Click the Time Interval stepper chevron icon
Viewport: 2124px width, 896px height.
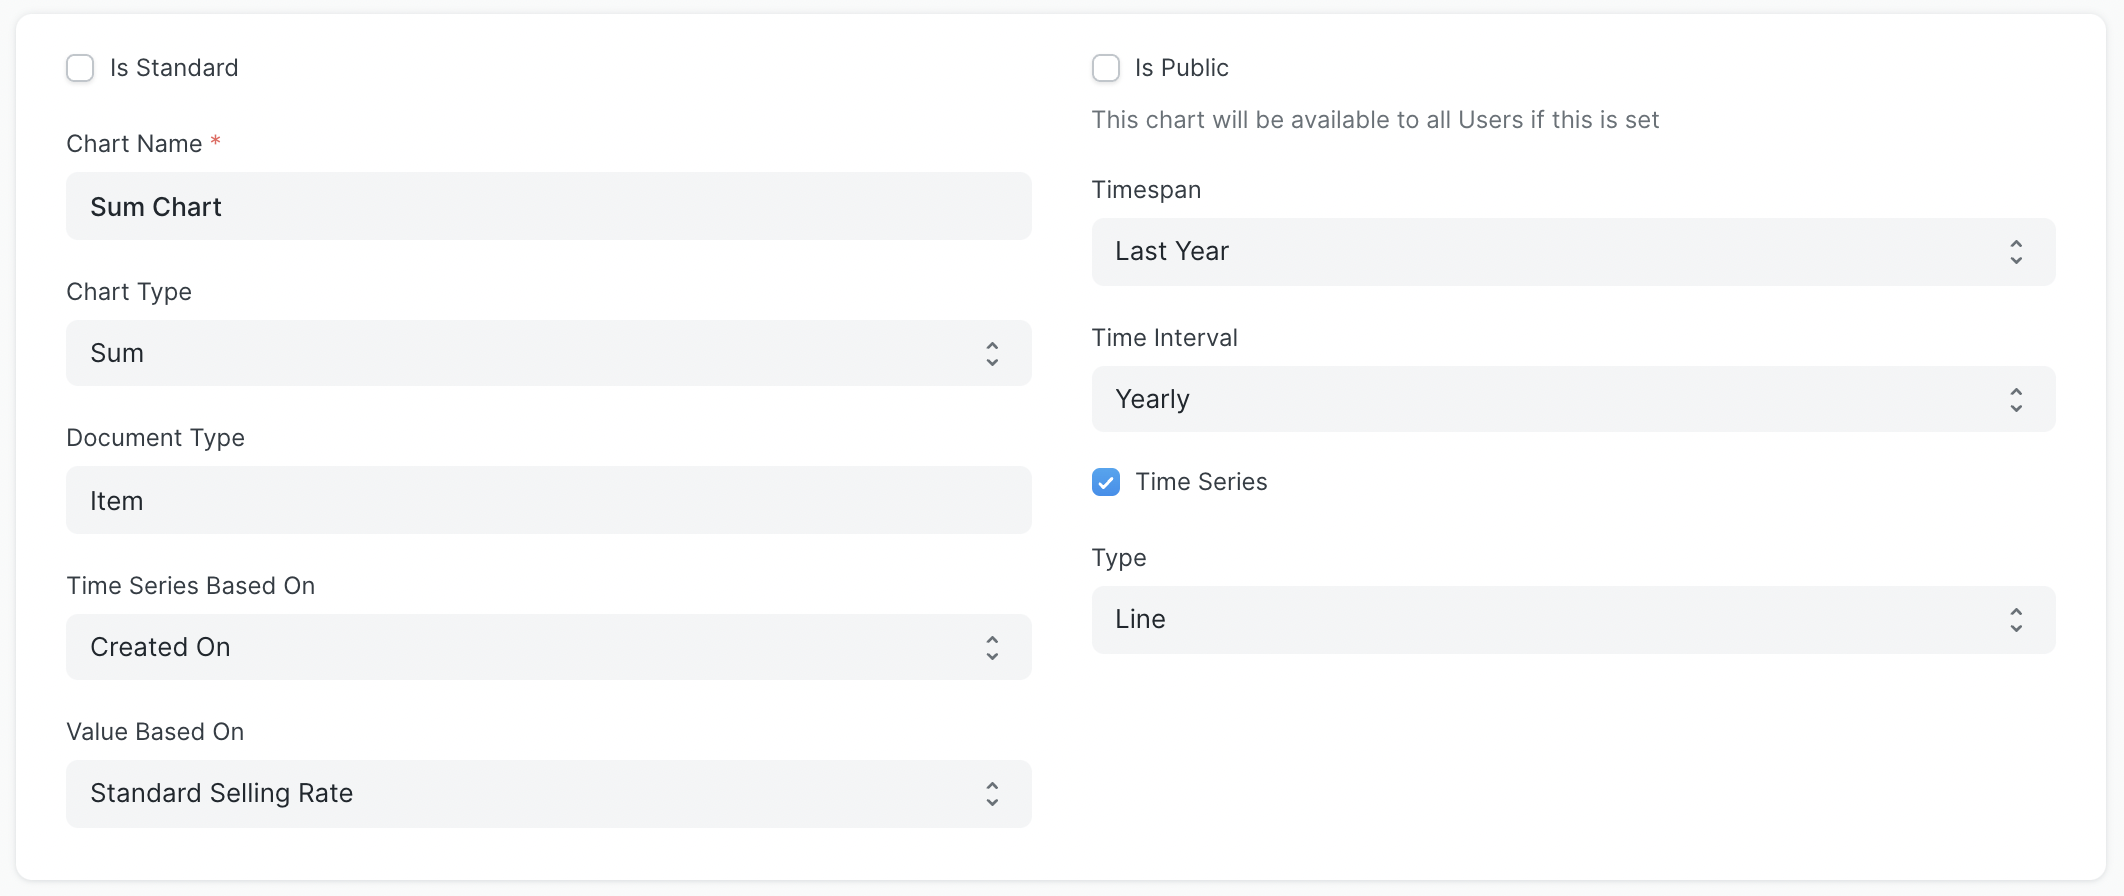pyautogui.click(x=2017, y=399)
